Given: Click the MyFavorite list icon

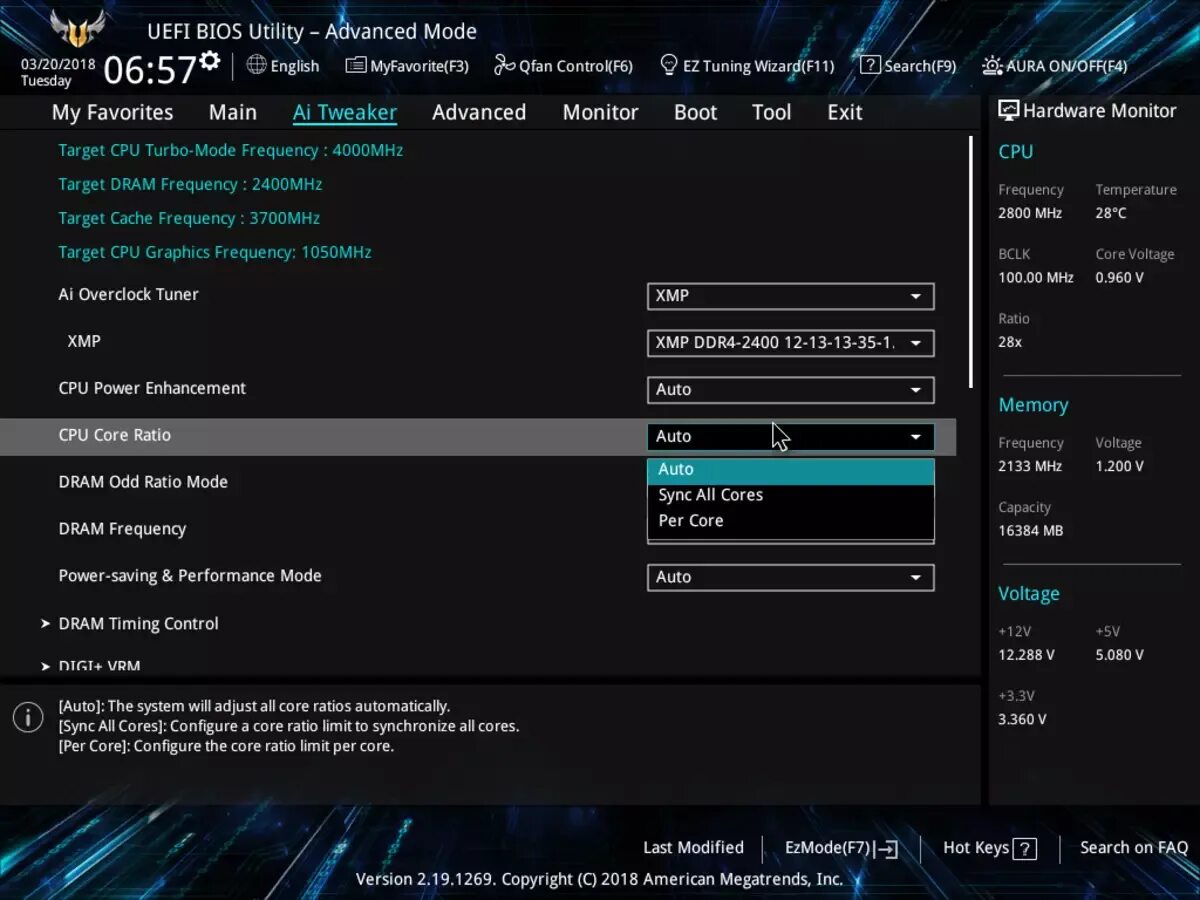Looking at the screenshot, I should click(x=355, y=65).
